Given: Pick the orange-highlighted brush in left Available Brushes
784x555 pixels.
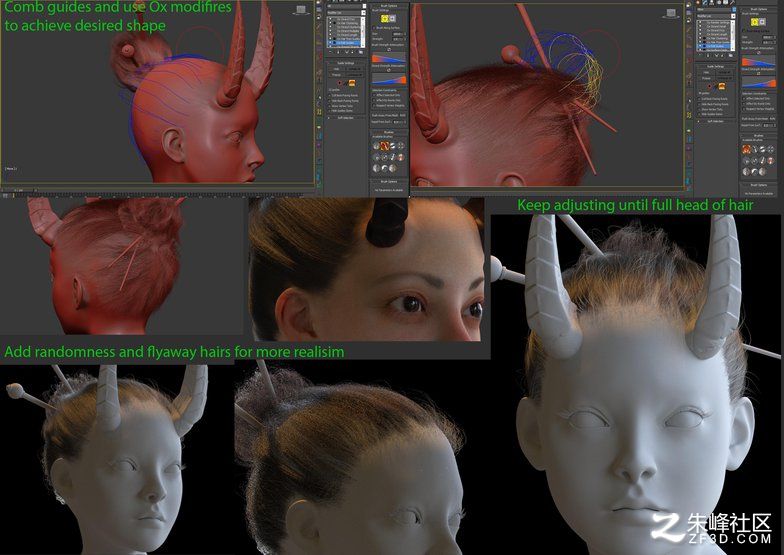Looking at the screenshot, I should click(386, 146).
